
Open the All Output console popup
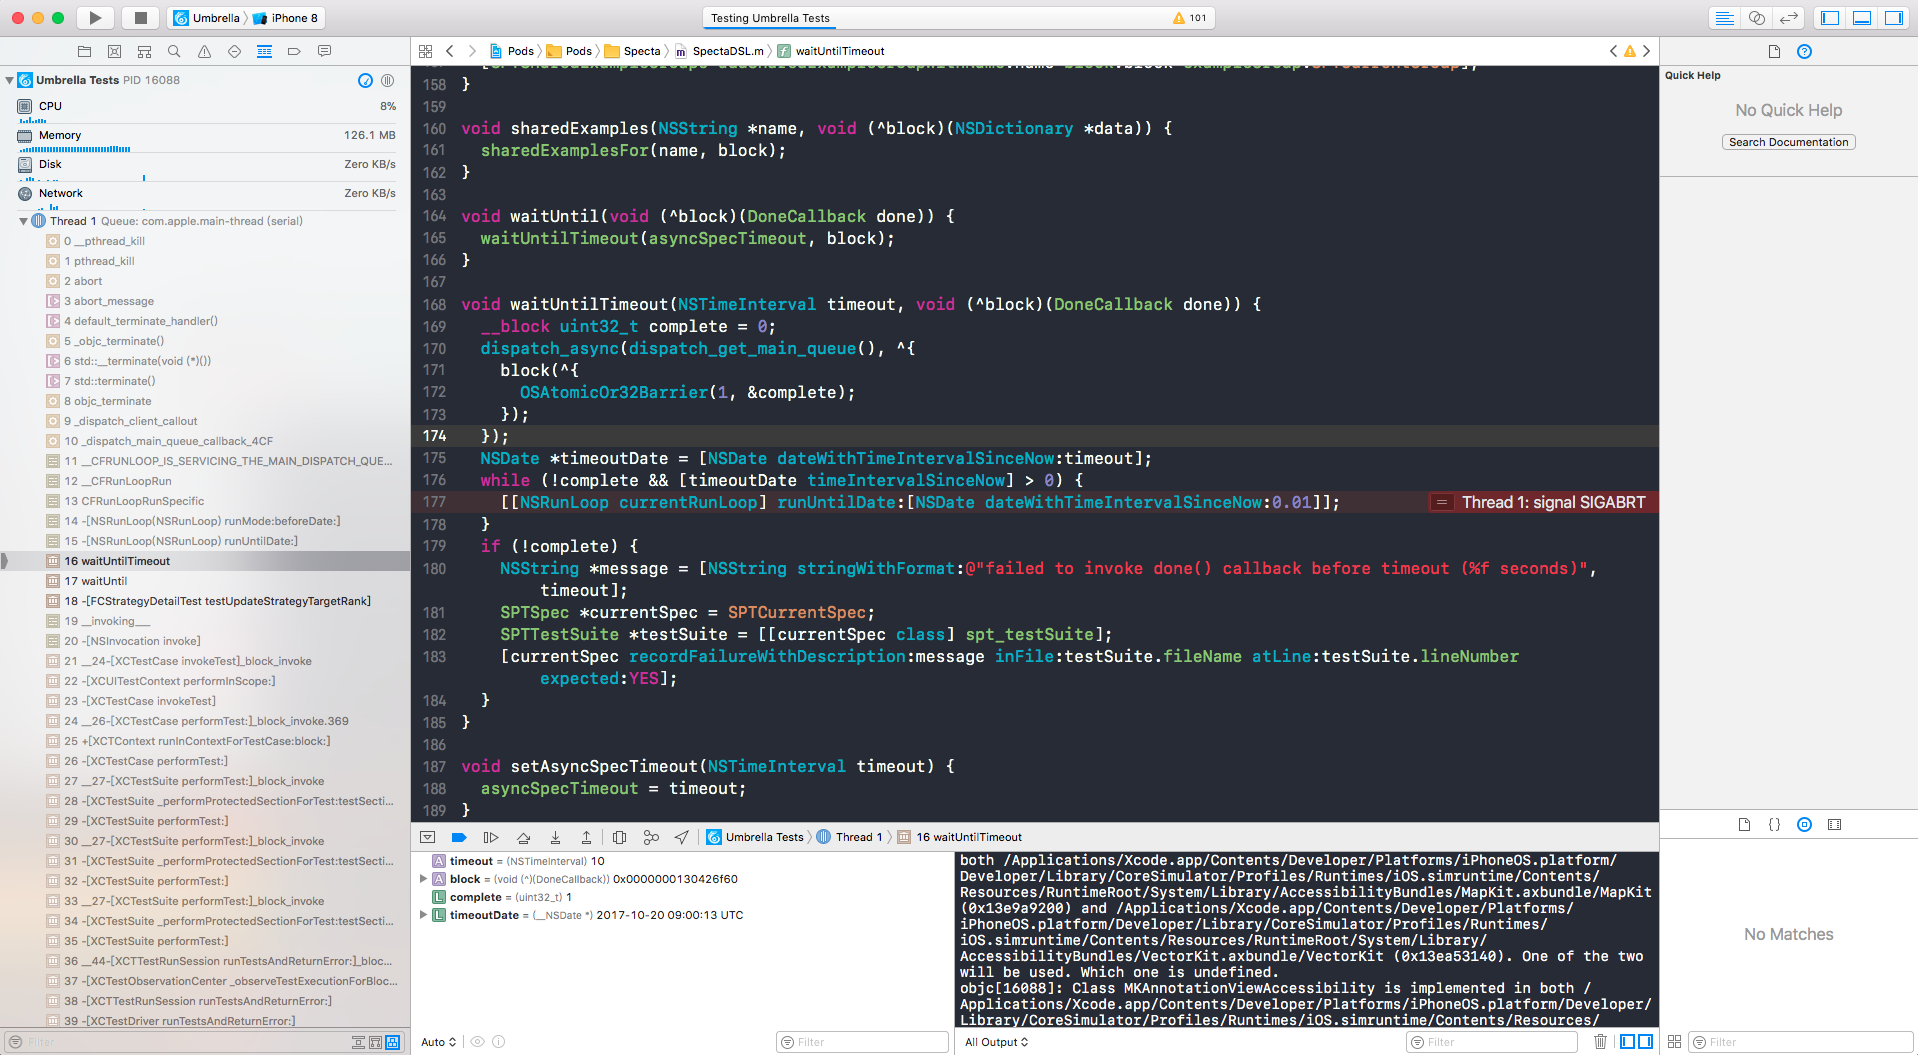click(996, 1042)
